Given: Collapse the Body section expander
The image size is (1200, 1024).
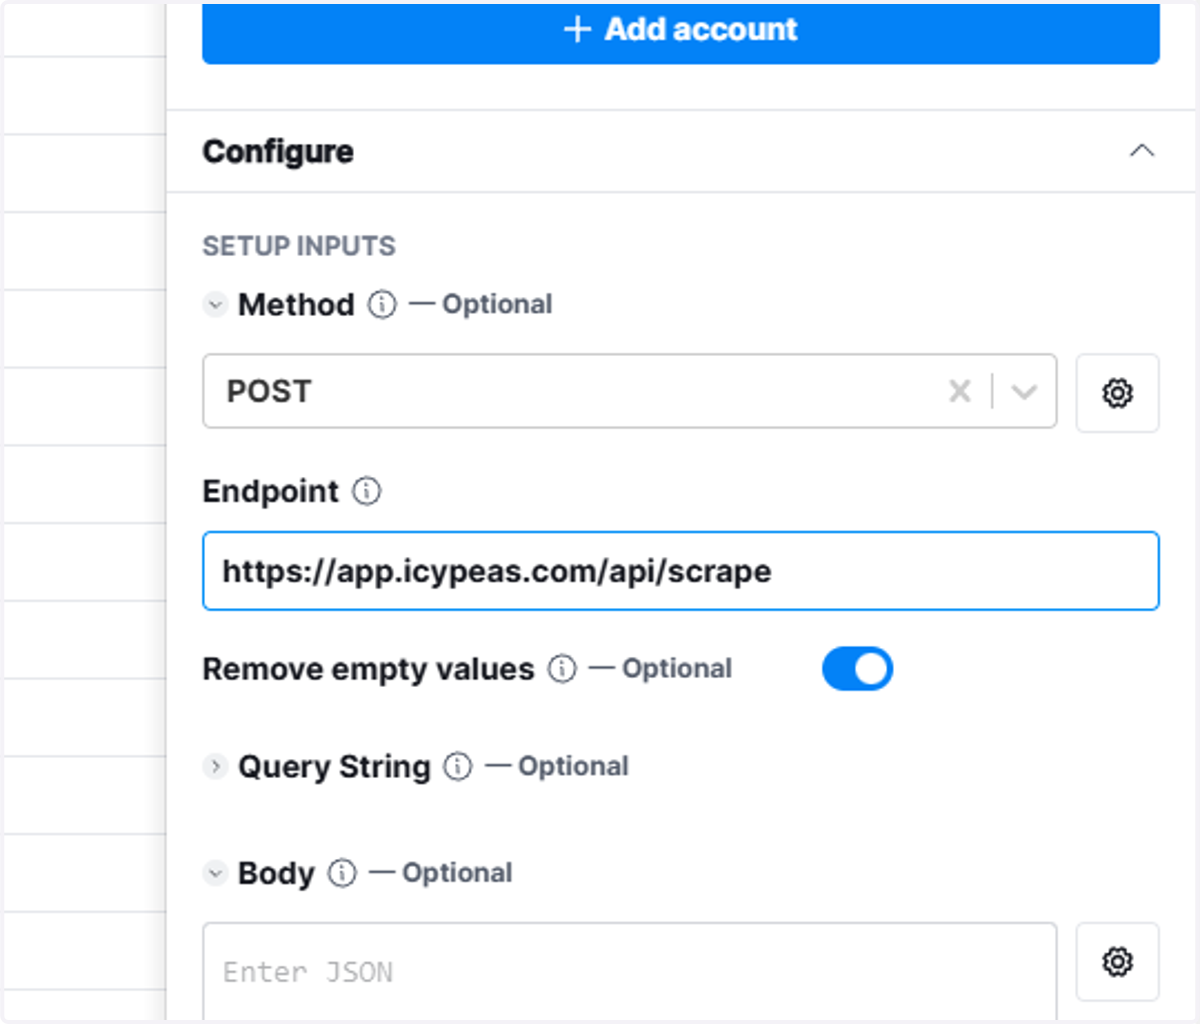Looking at the screenshot, I should click(x=215, y=873).
